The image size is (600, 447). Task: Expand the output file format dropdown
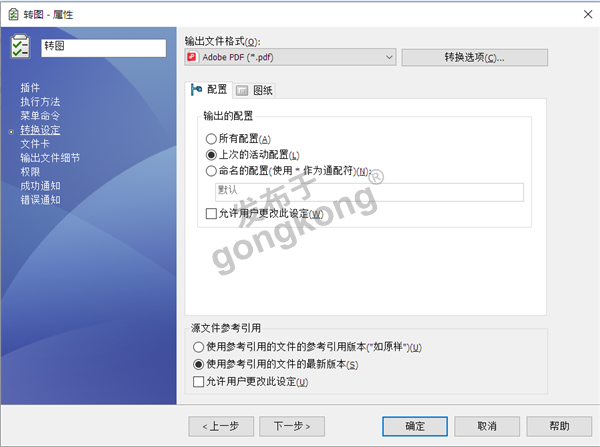point(389,58)
